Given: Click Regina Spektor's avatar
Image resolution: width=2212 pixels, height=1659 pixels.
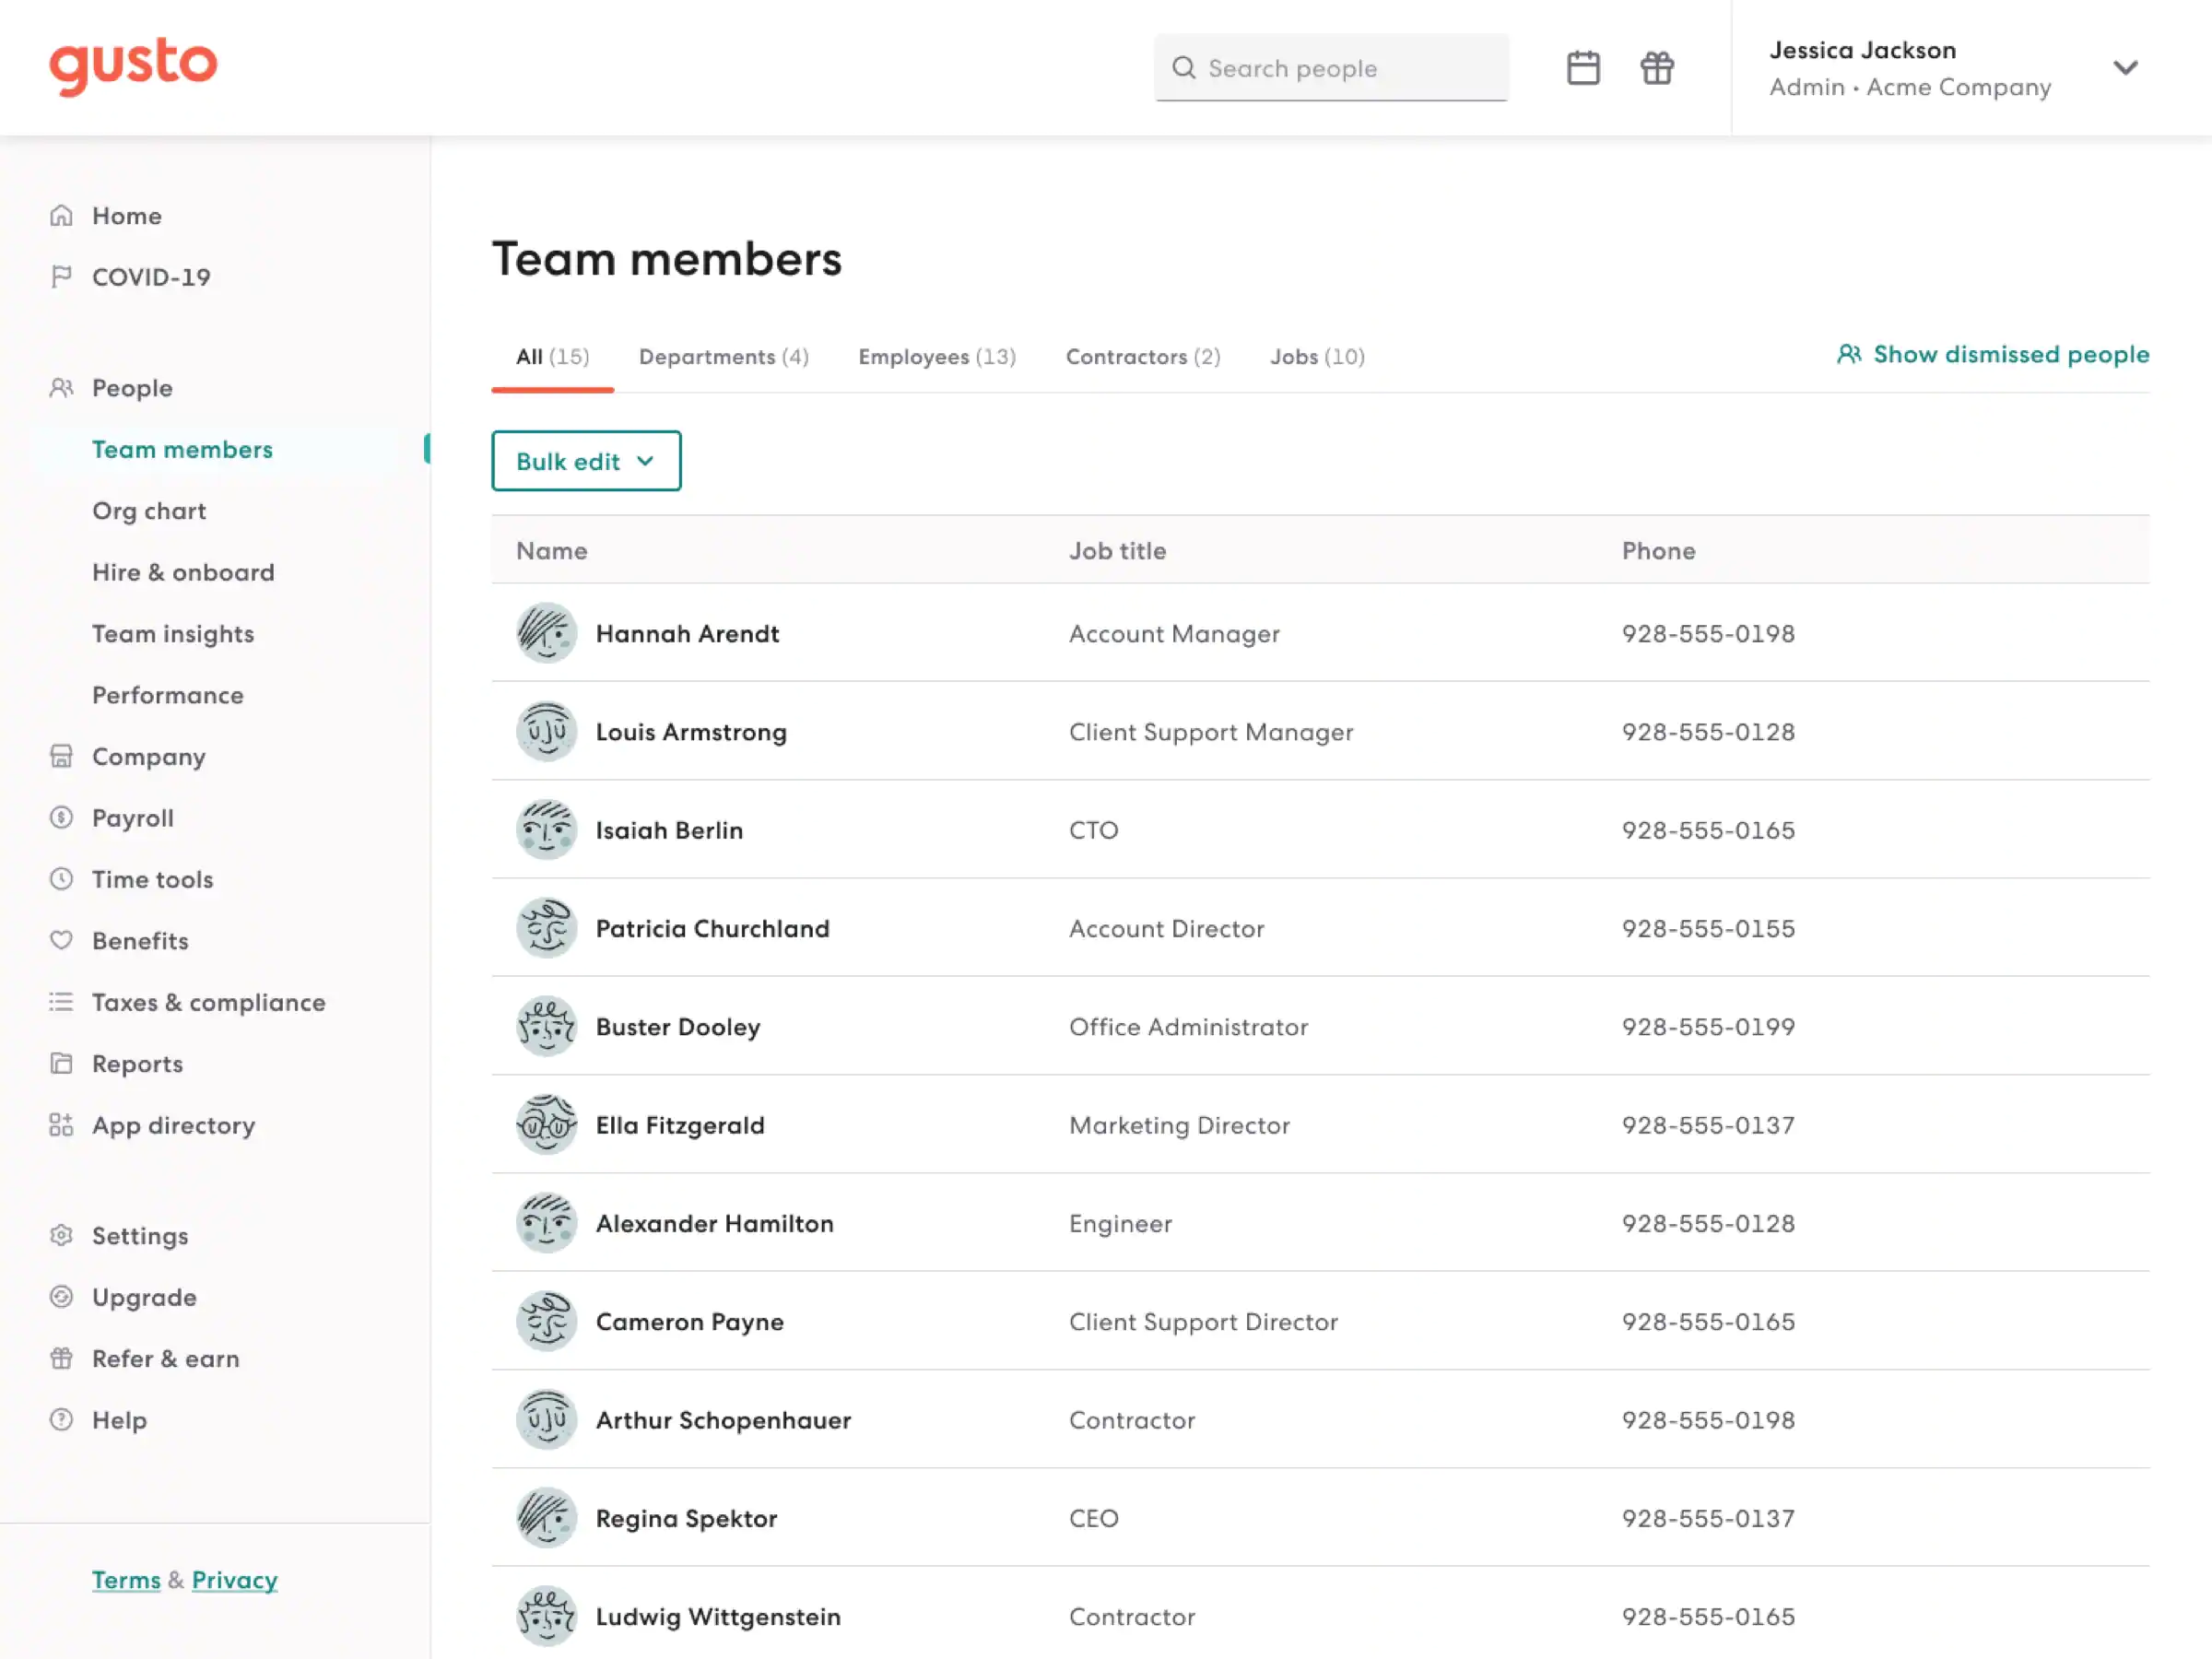Looking at the screenshot, I should 546,1518.
